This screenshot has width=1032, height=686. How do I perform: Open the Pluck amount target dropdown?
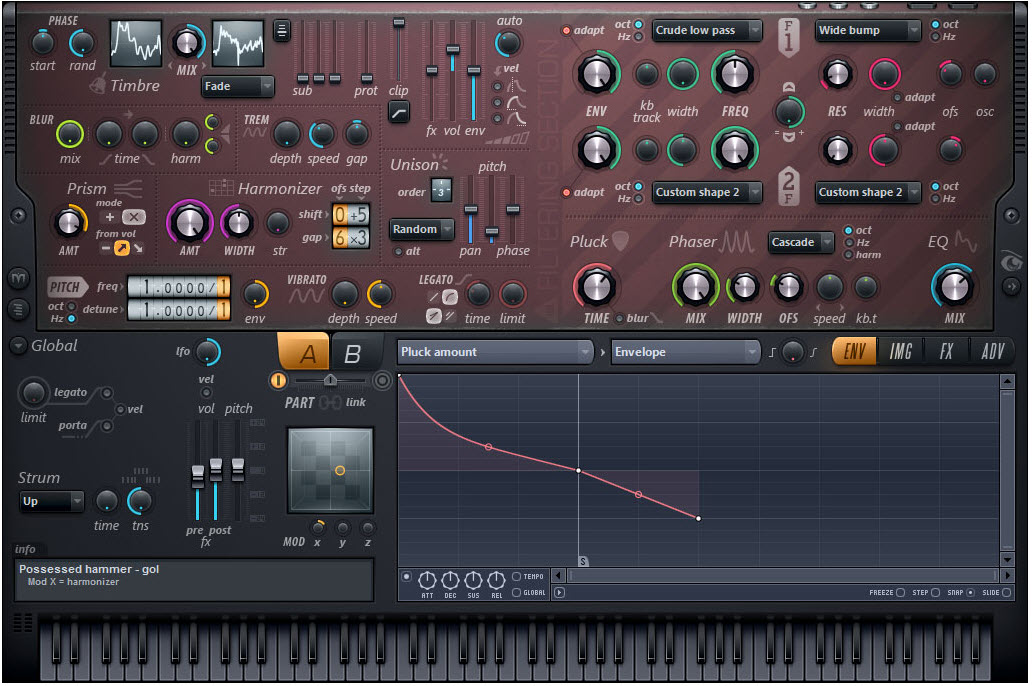495,352
